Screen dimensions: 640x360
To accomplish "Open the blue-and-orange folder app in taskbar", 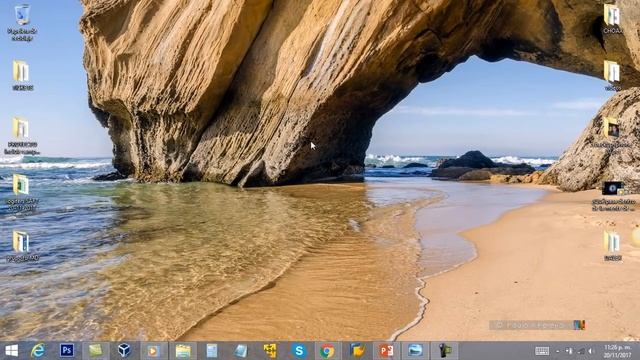I will point(358,351).
